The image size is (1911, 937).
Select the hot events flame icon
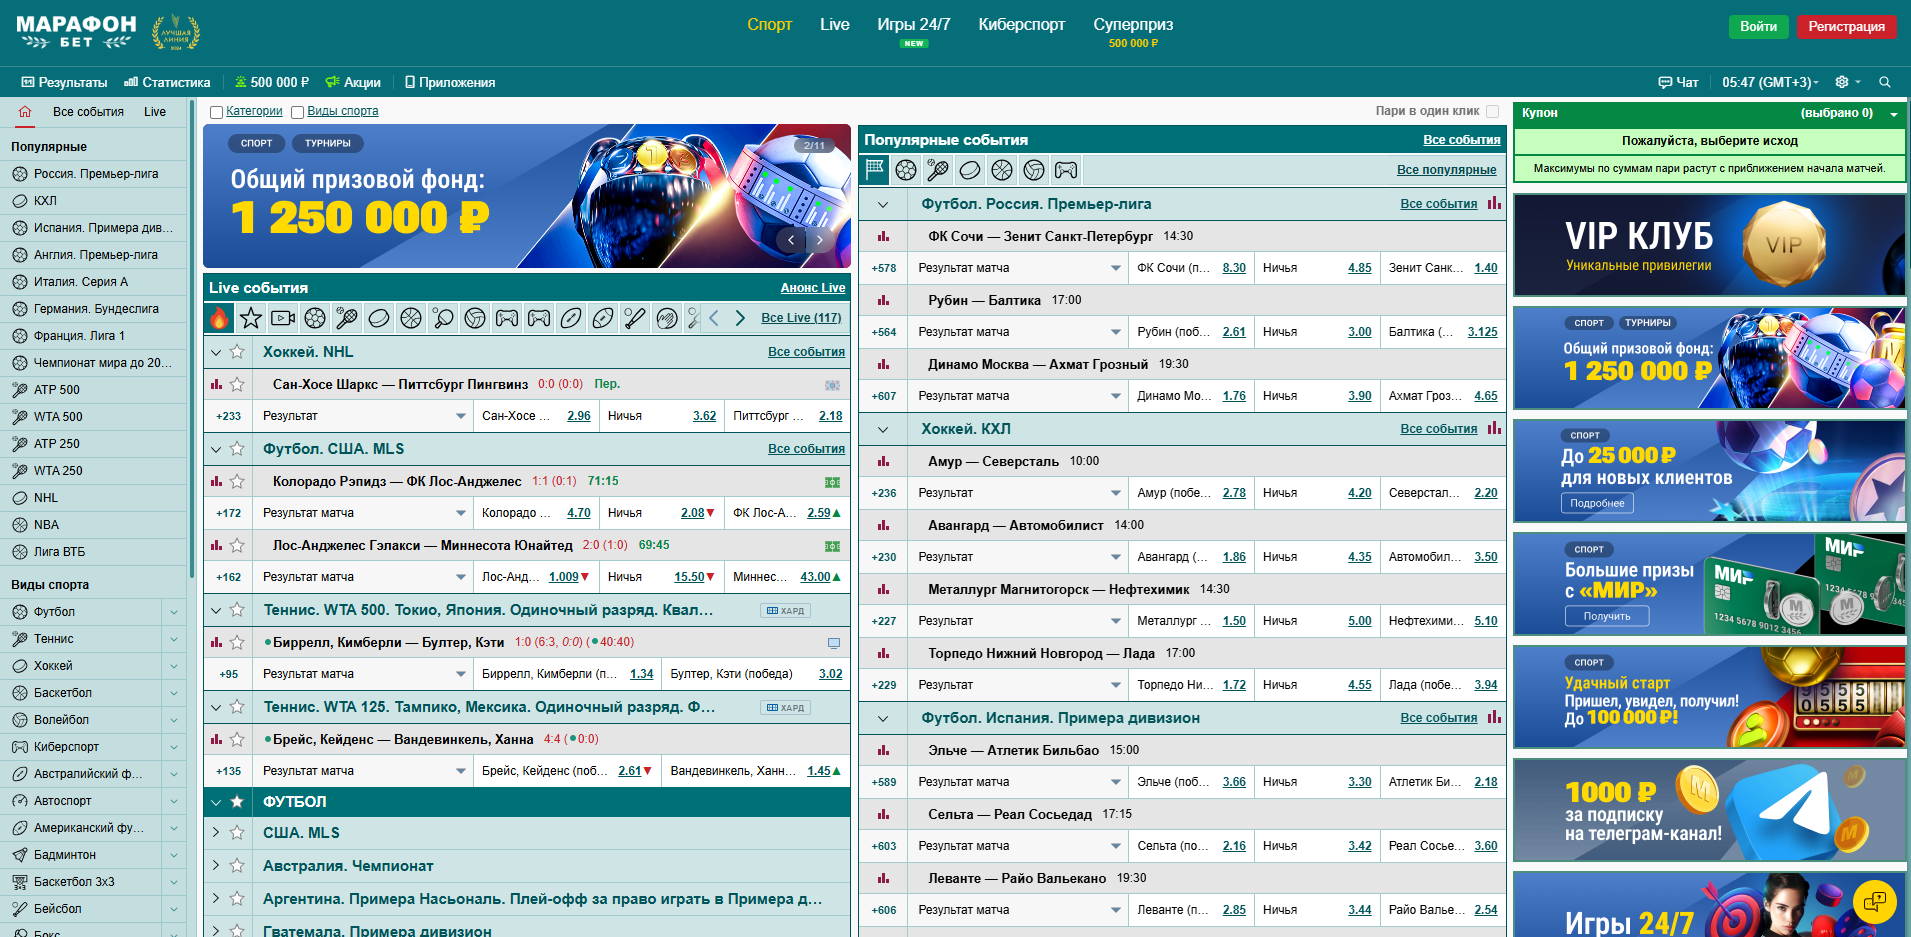click(219, 318)
